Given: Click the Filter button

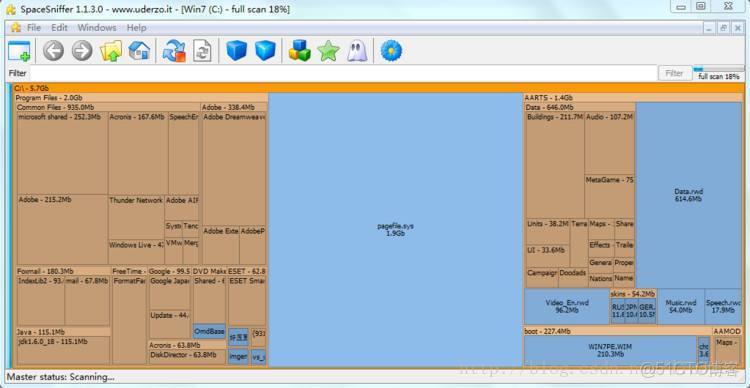Looking at the screenshot, I should [x=674, y=73].
